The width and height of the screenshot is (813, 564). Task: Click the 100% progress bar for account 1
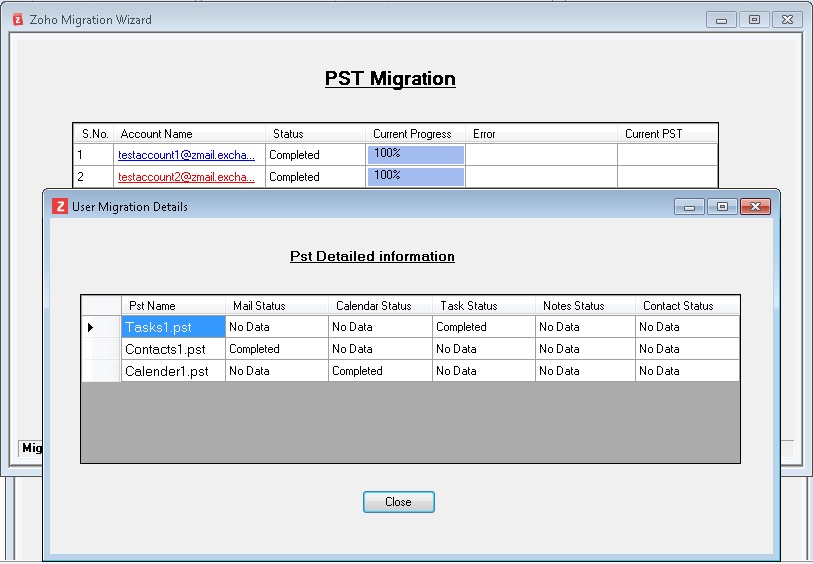click(x=415, y=154)
